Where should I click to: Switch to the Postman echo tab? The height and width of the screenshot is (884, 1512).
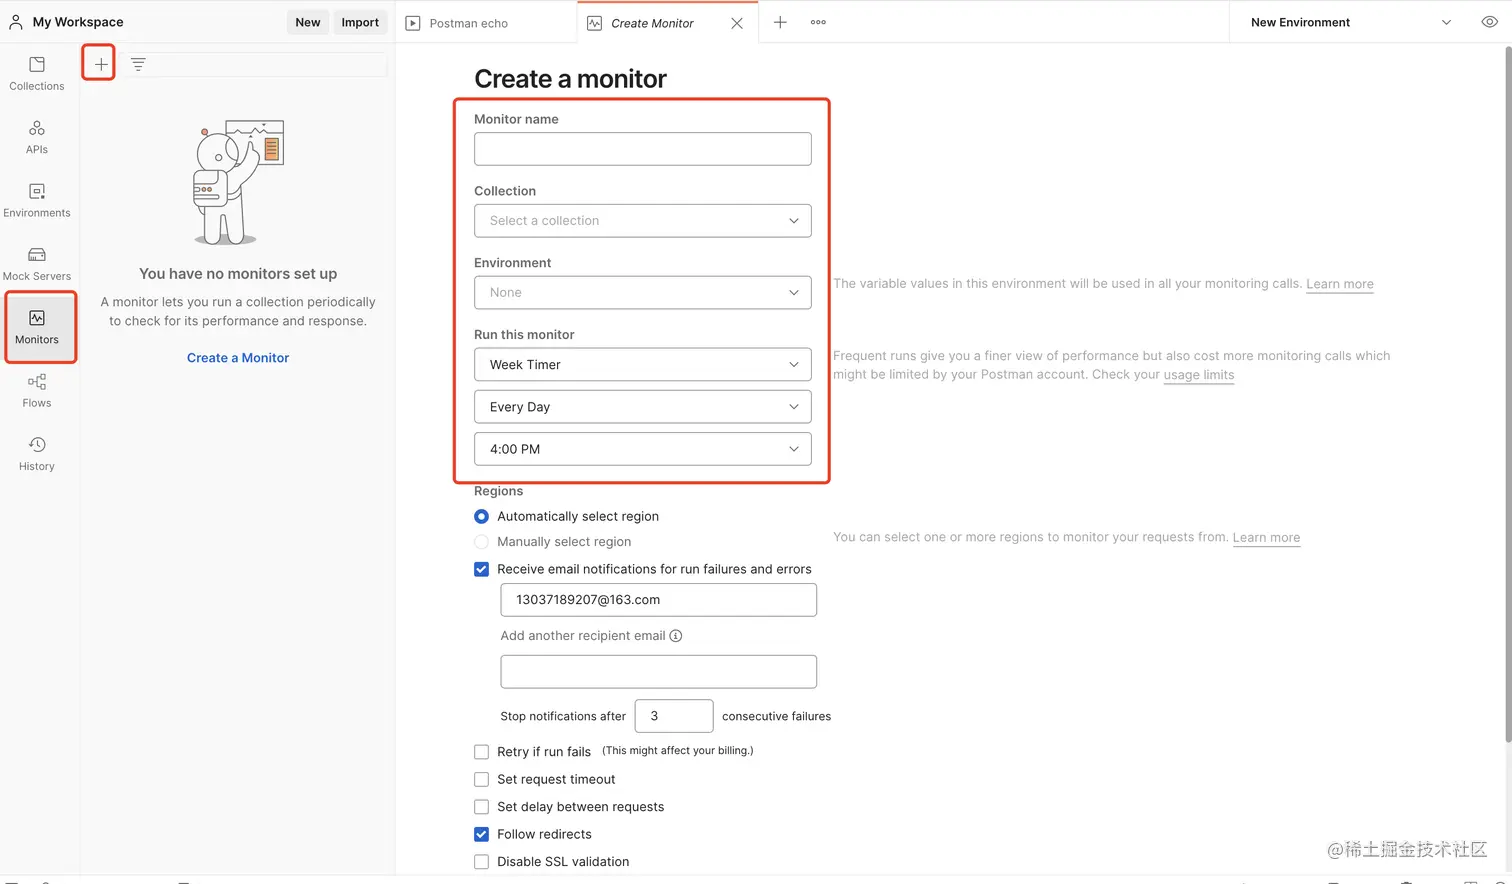tap(487, 23)
